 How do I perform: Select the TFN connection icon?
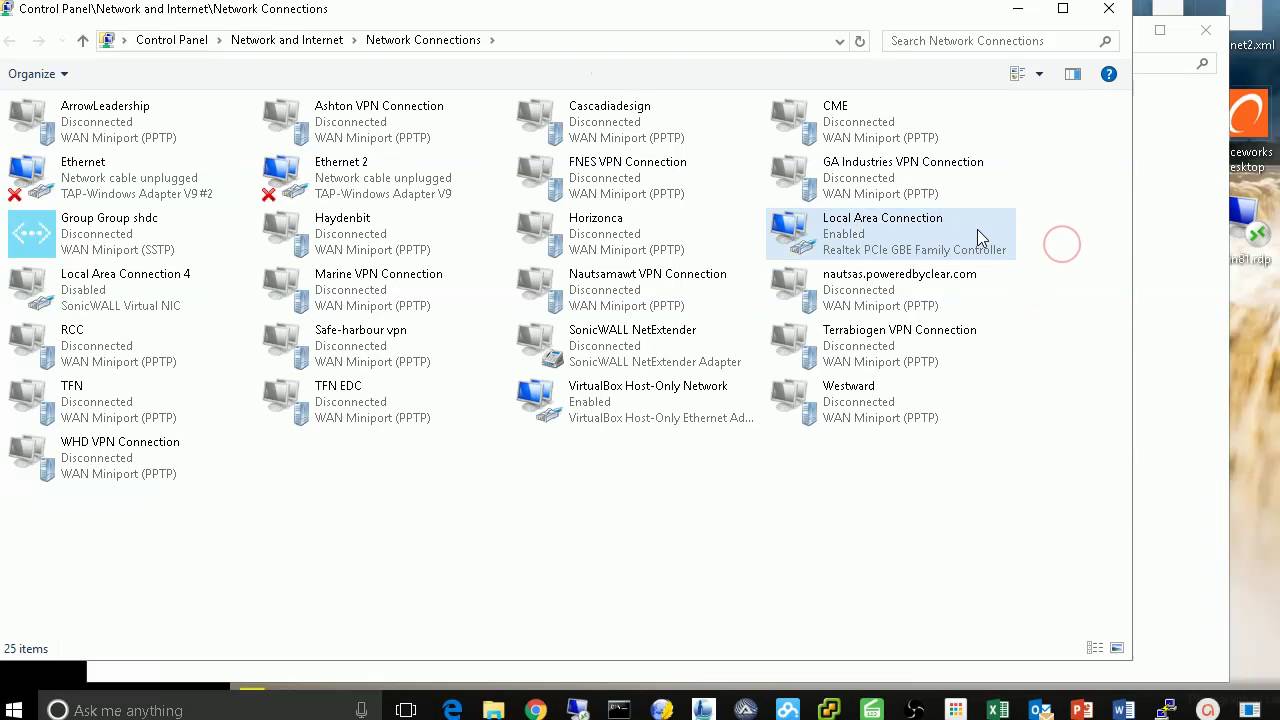point(32,402)
